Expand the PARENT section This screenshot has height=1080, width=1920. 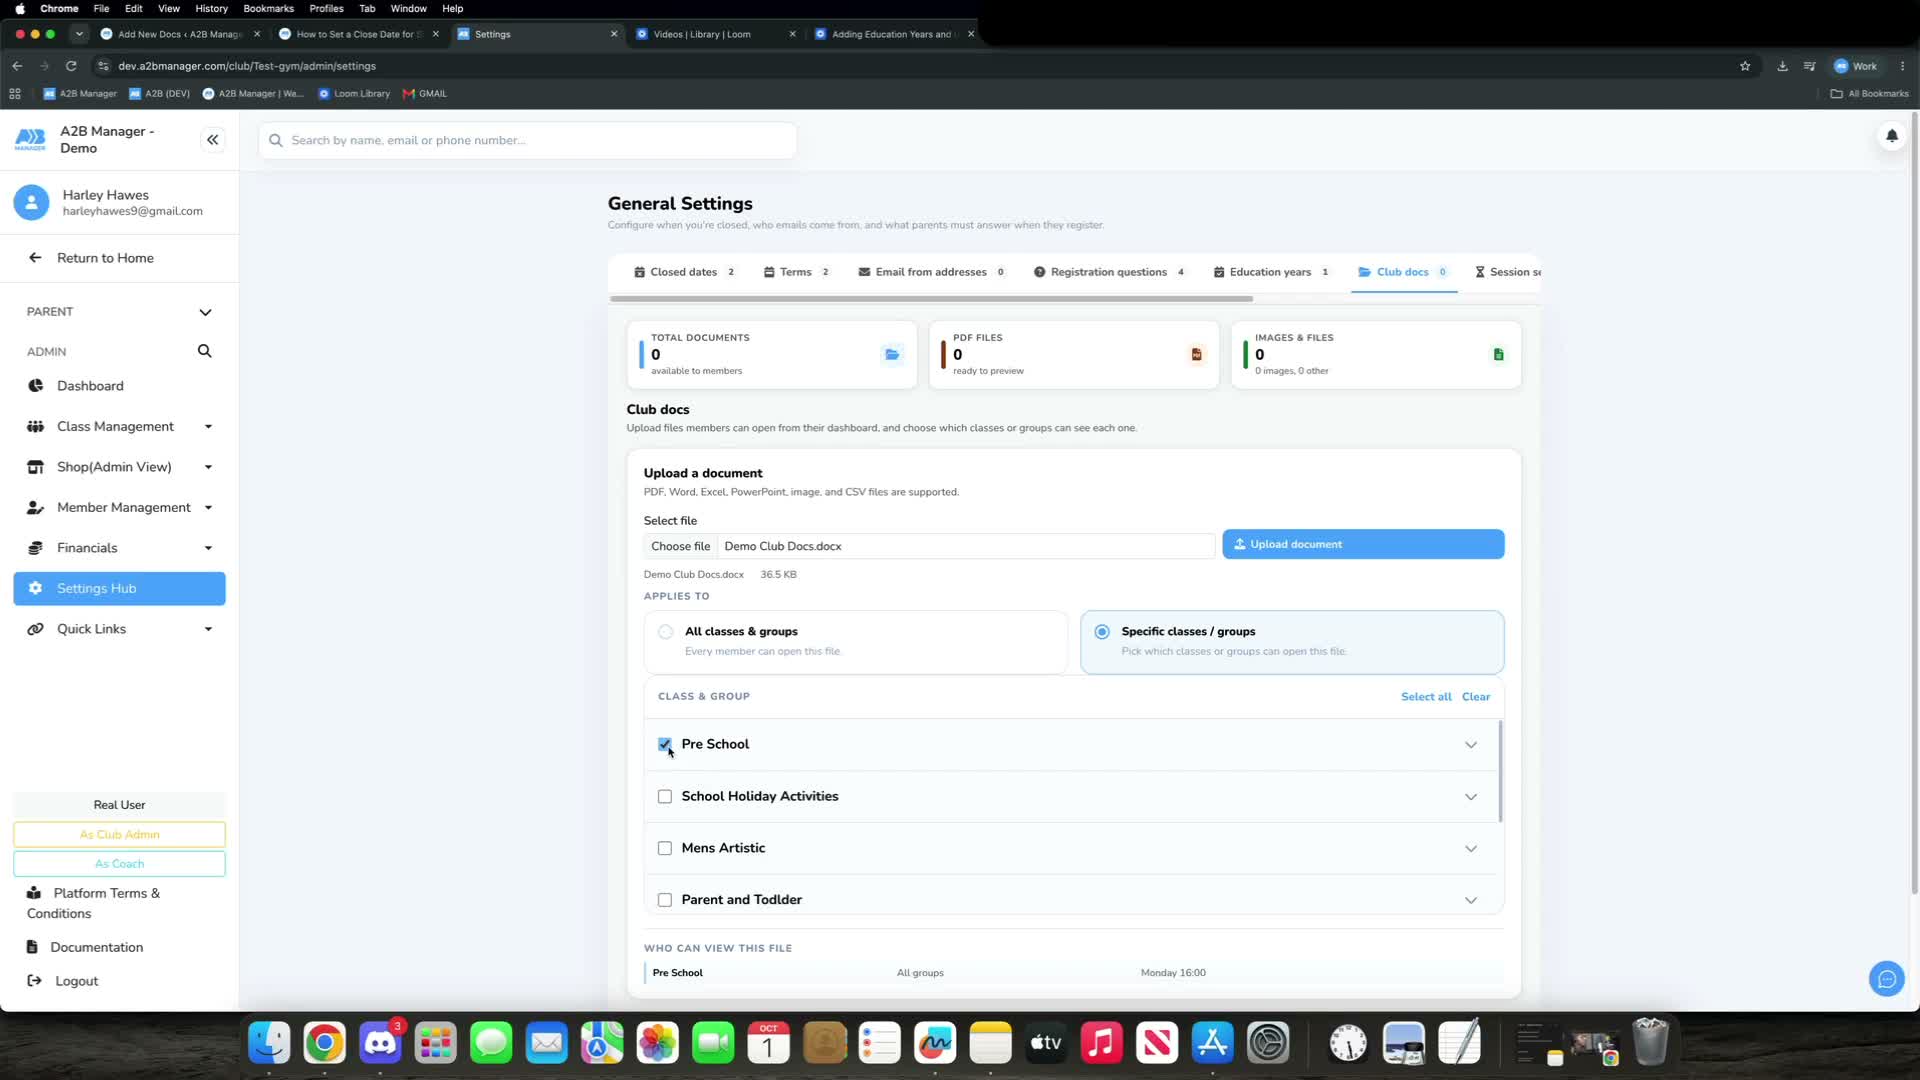click(x=119, y=312)
